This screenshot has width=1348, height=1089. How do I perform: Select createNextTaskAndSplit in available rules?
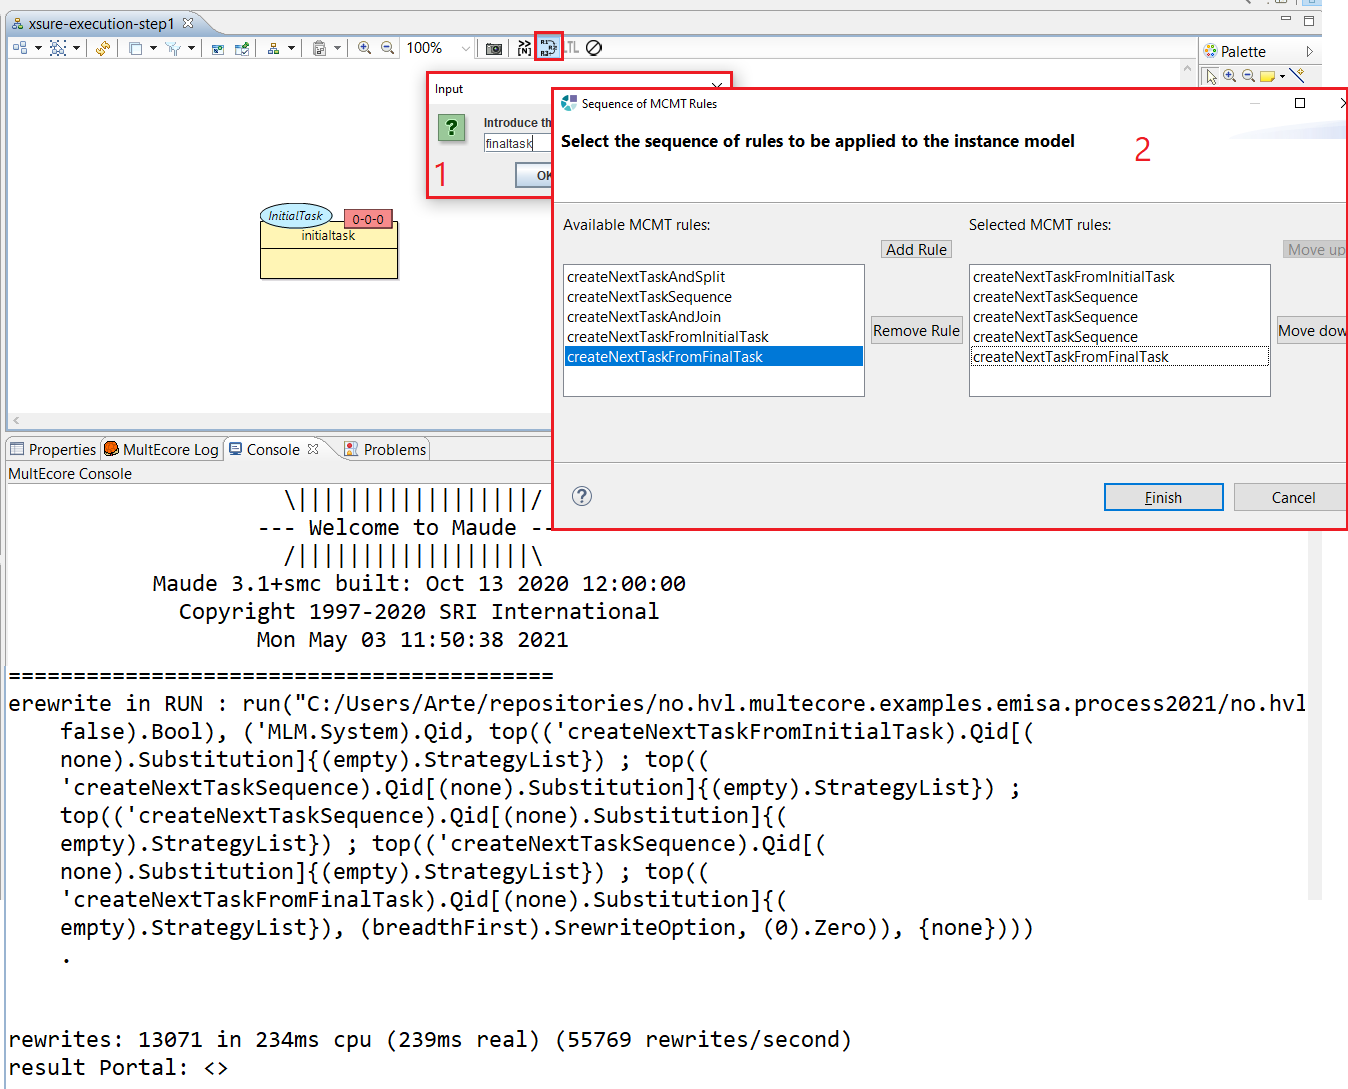tap(713, 276)
